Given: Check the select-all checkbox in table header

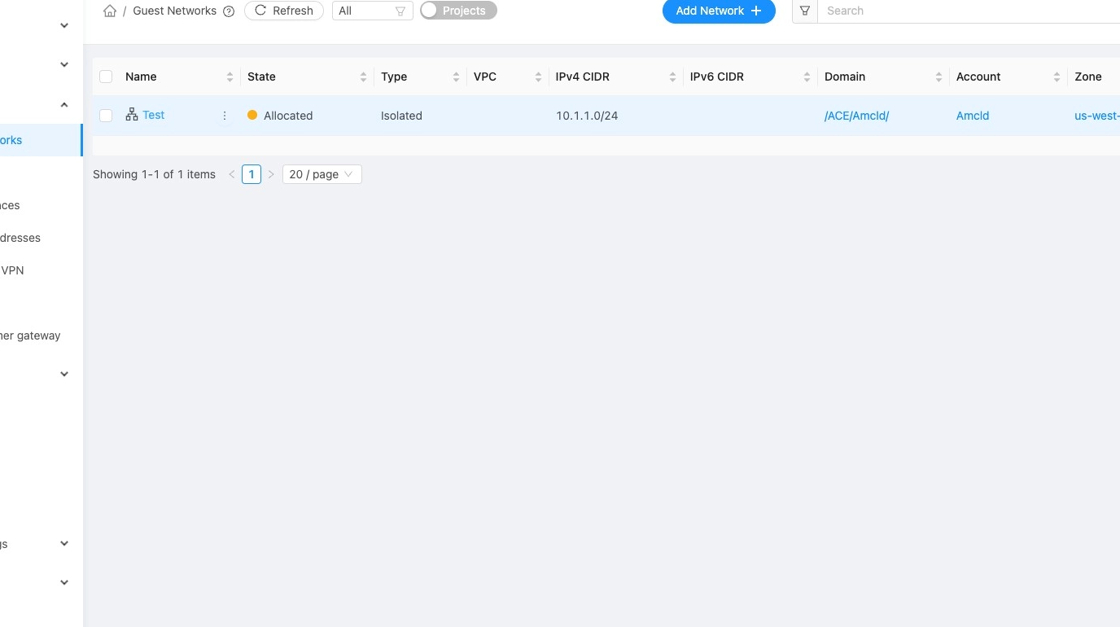Looking at the screenshot, I should coord(106,77).
